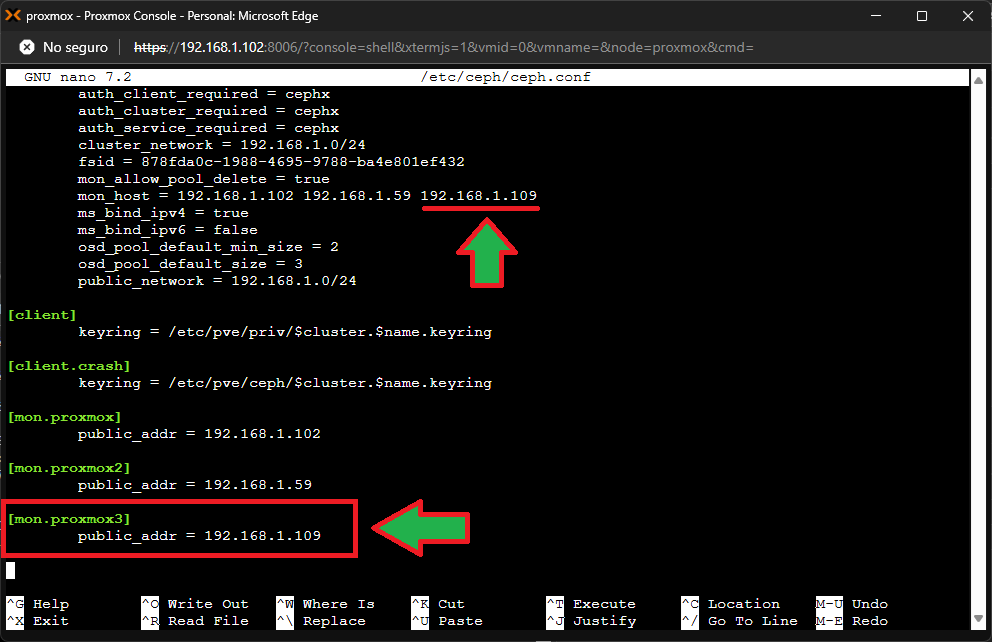This screenshot has height=642, width=992.
Task: Click the 'auth_service_required = cephx' line
Action: 208,128
